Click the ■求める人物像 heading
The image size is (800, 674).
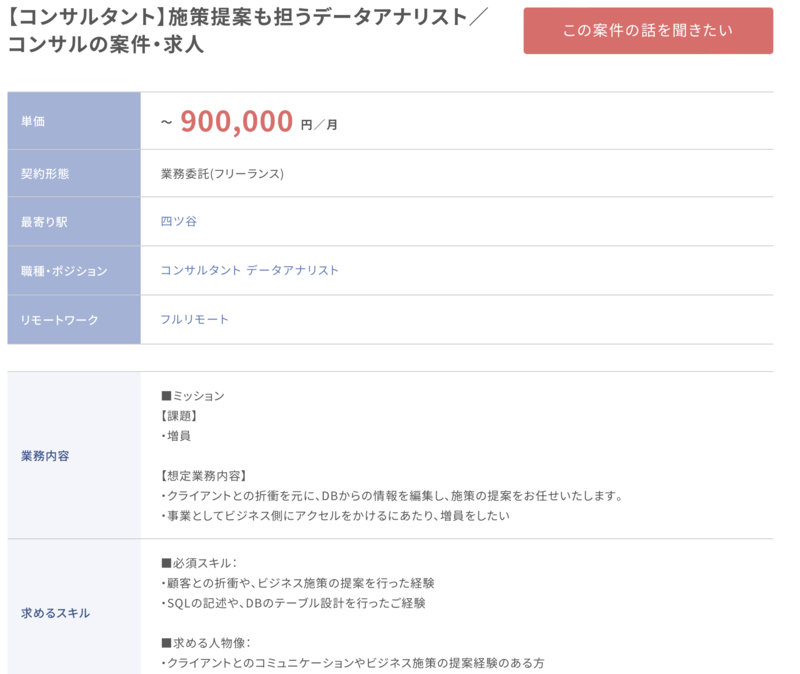[x=206, y=642]
